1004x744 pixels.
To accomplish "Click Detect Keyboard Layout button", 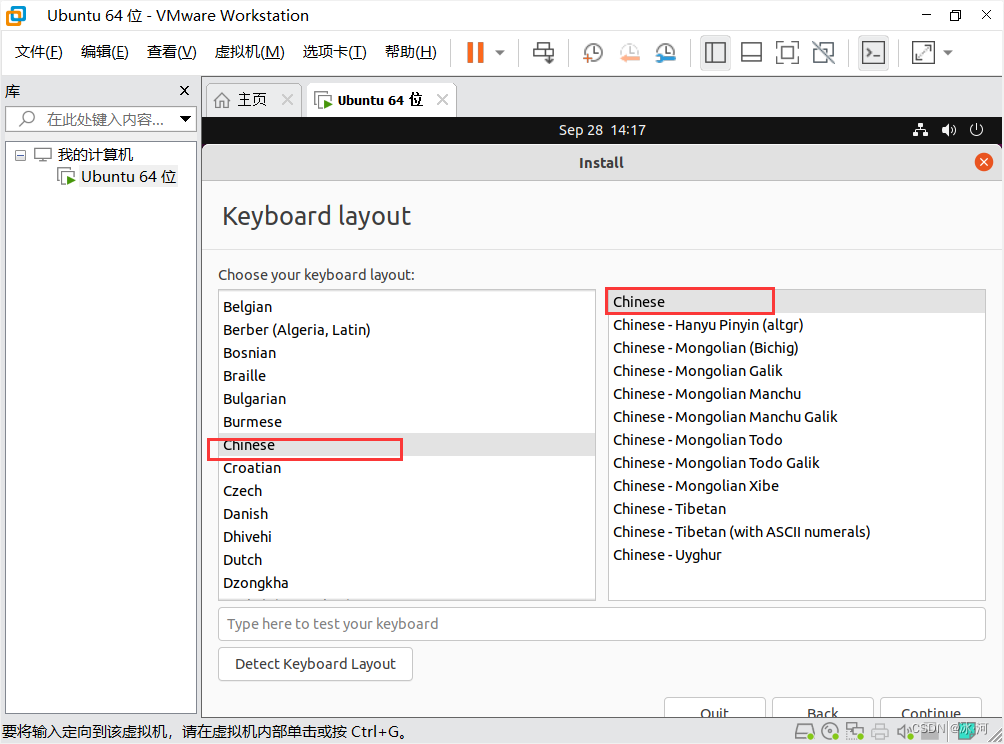I will pyautogui.click(x=315, y=664).
